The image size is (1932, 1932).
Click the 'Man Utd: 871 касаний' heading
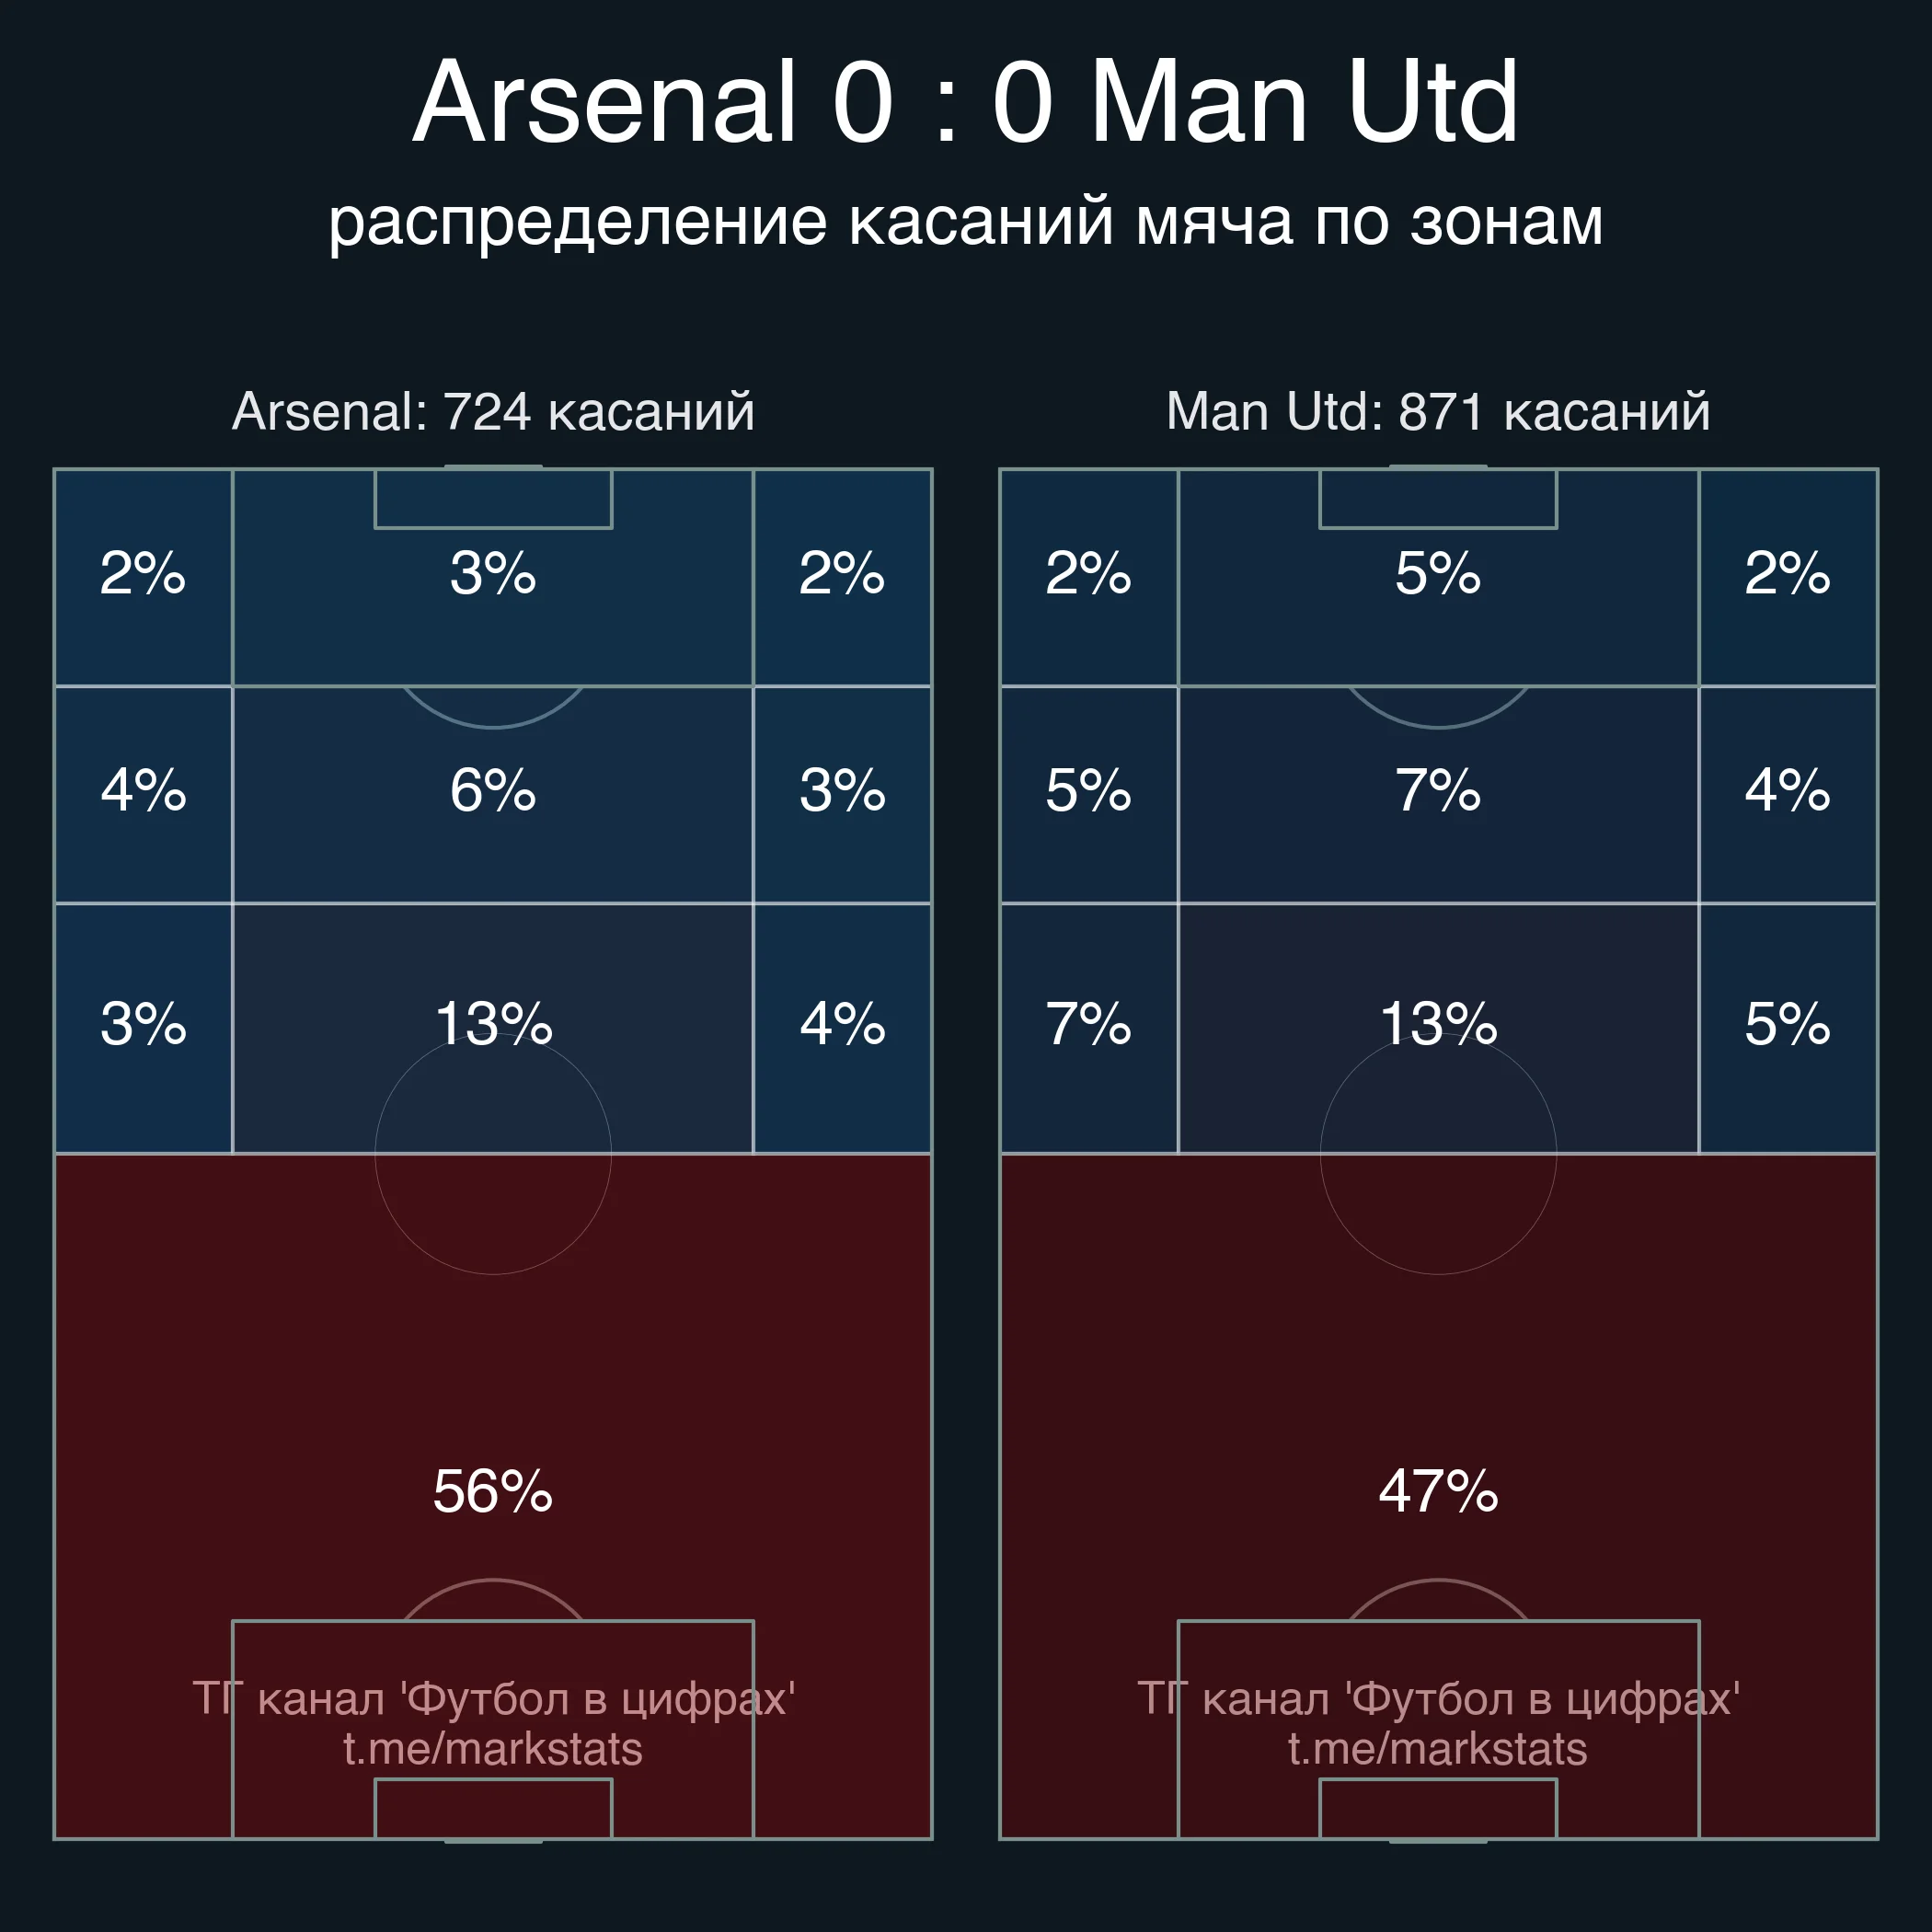(1437, 411)
